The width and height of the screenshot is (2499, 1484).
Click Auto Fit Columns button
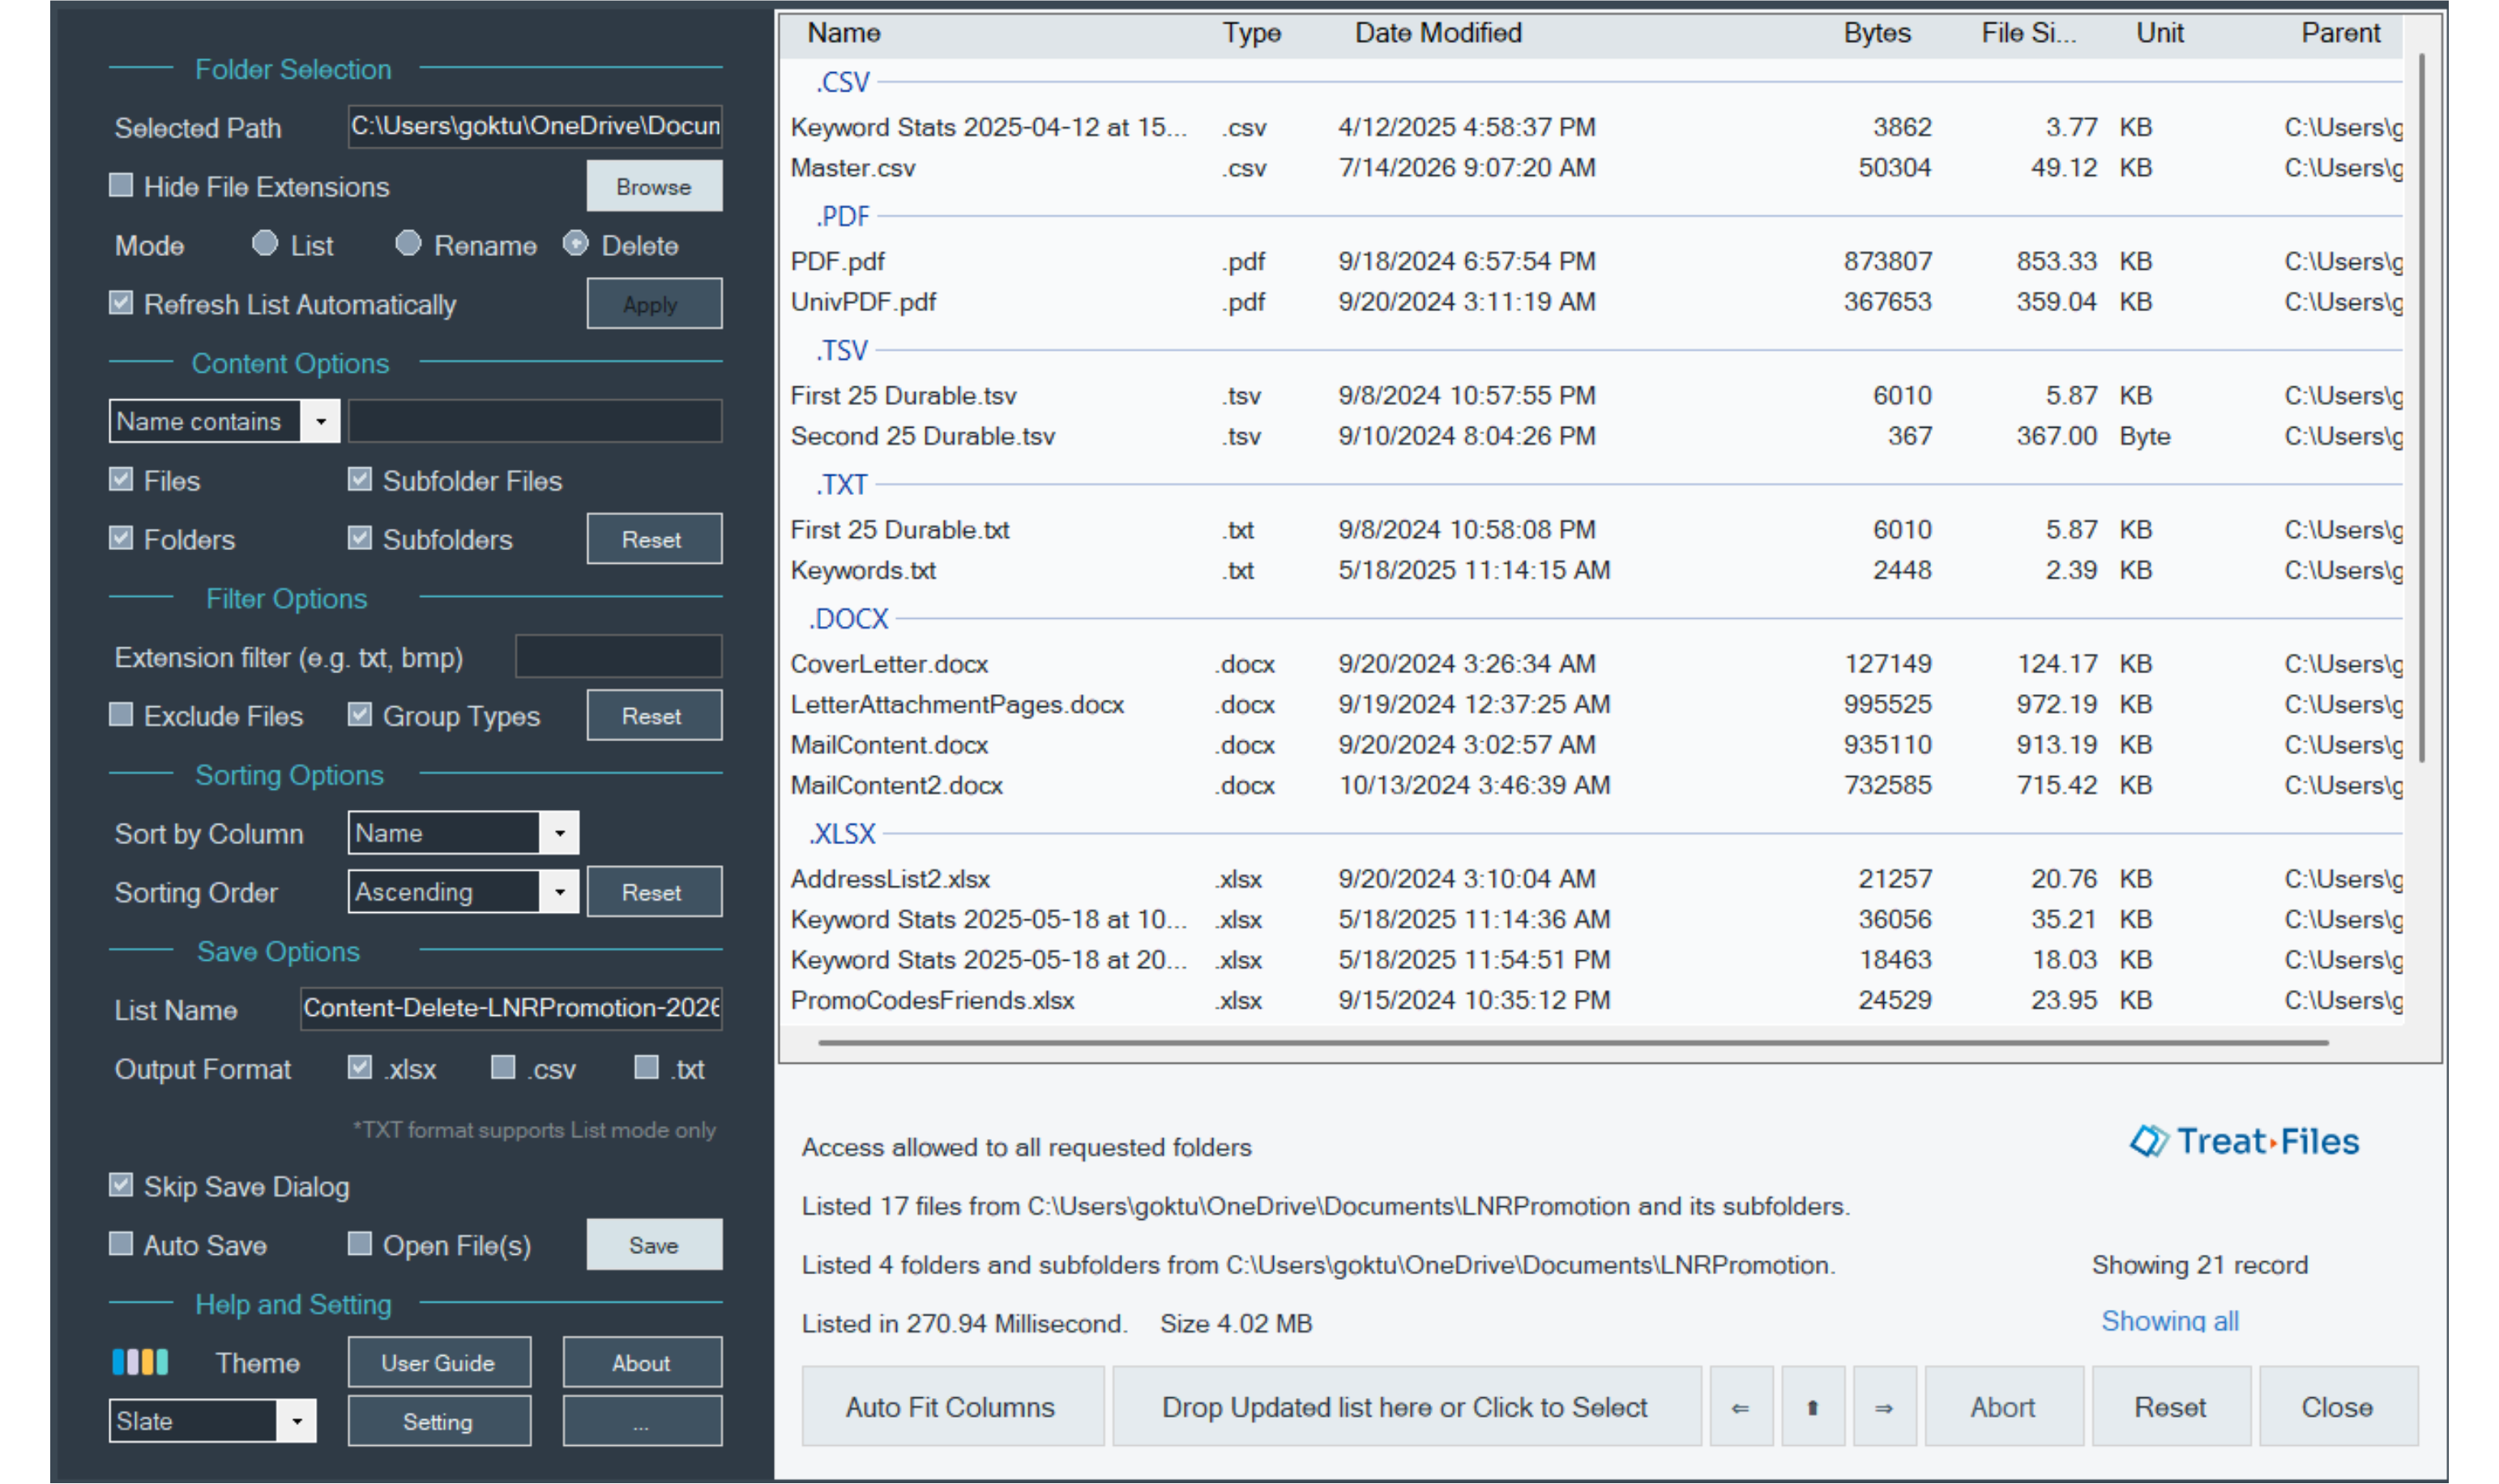952,1406
